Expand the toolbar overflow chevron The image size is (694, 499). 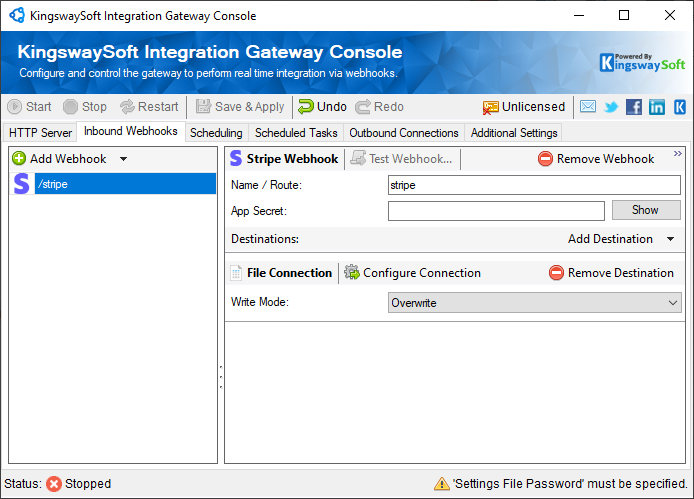tap(678, 154)
